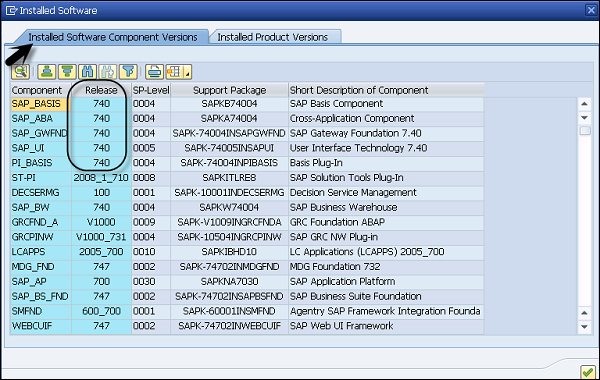This screenshot has width=600, height=380.
Task: Click the vertical scrollbar thumb
Action: click(x=585, y=131)
